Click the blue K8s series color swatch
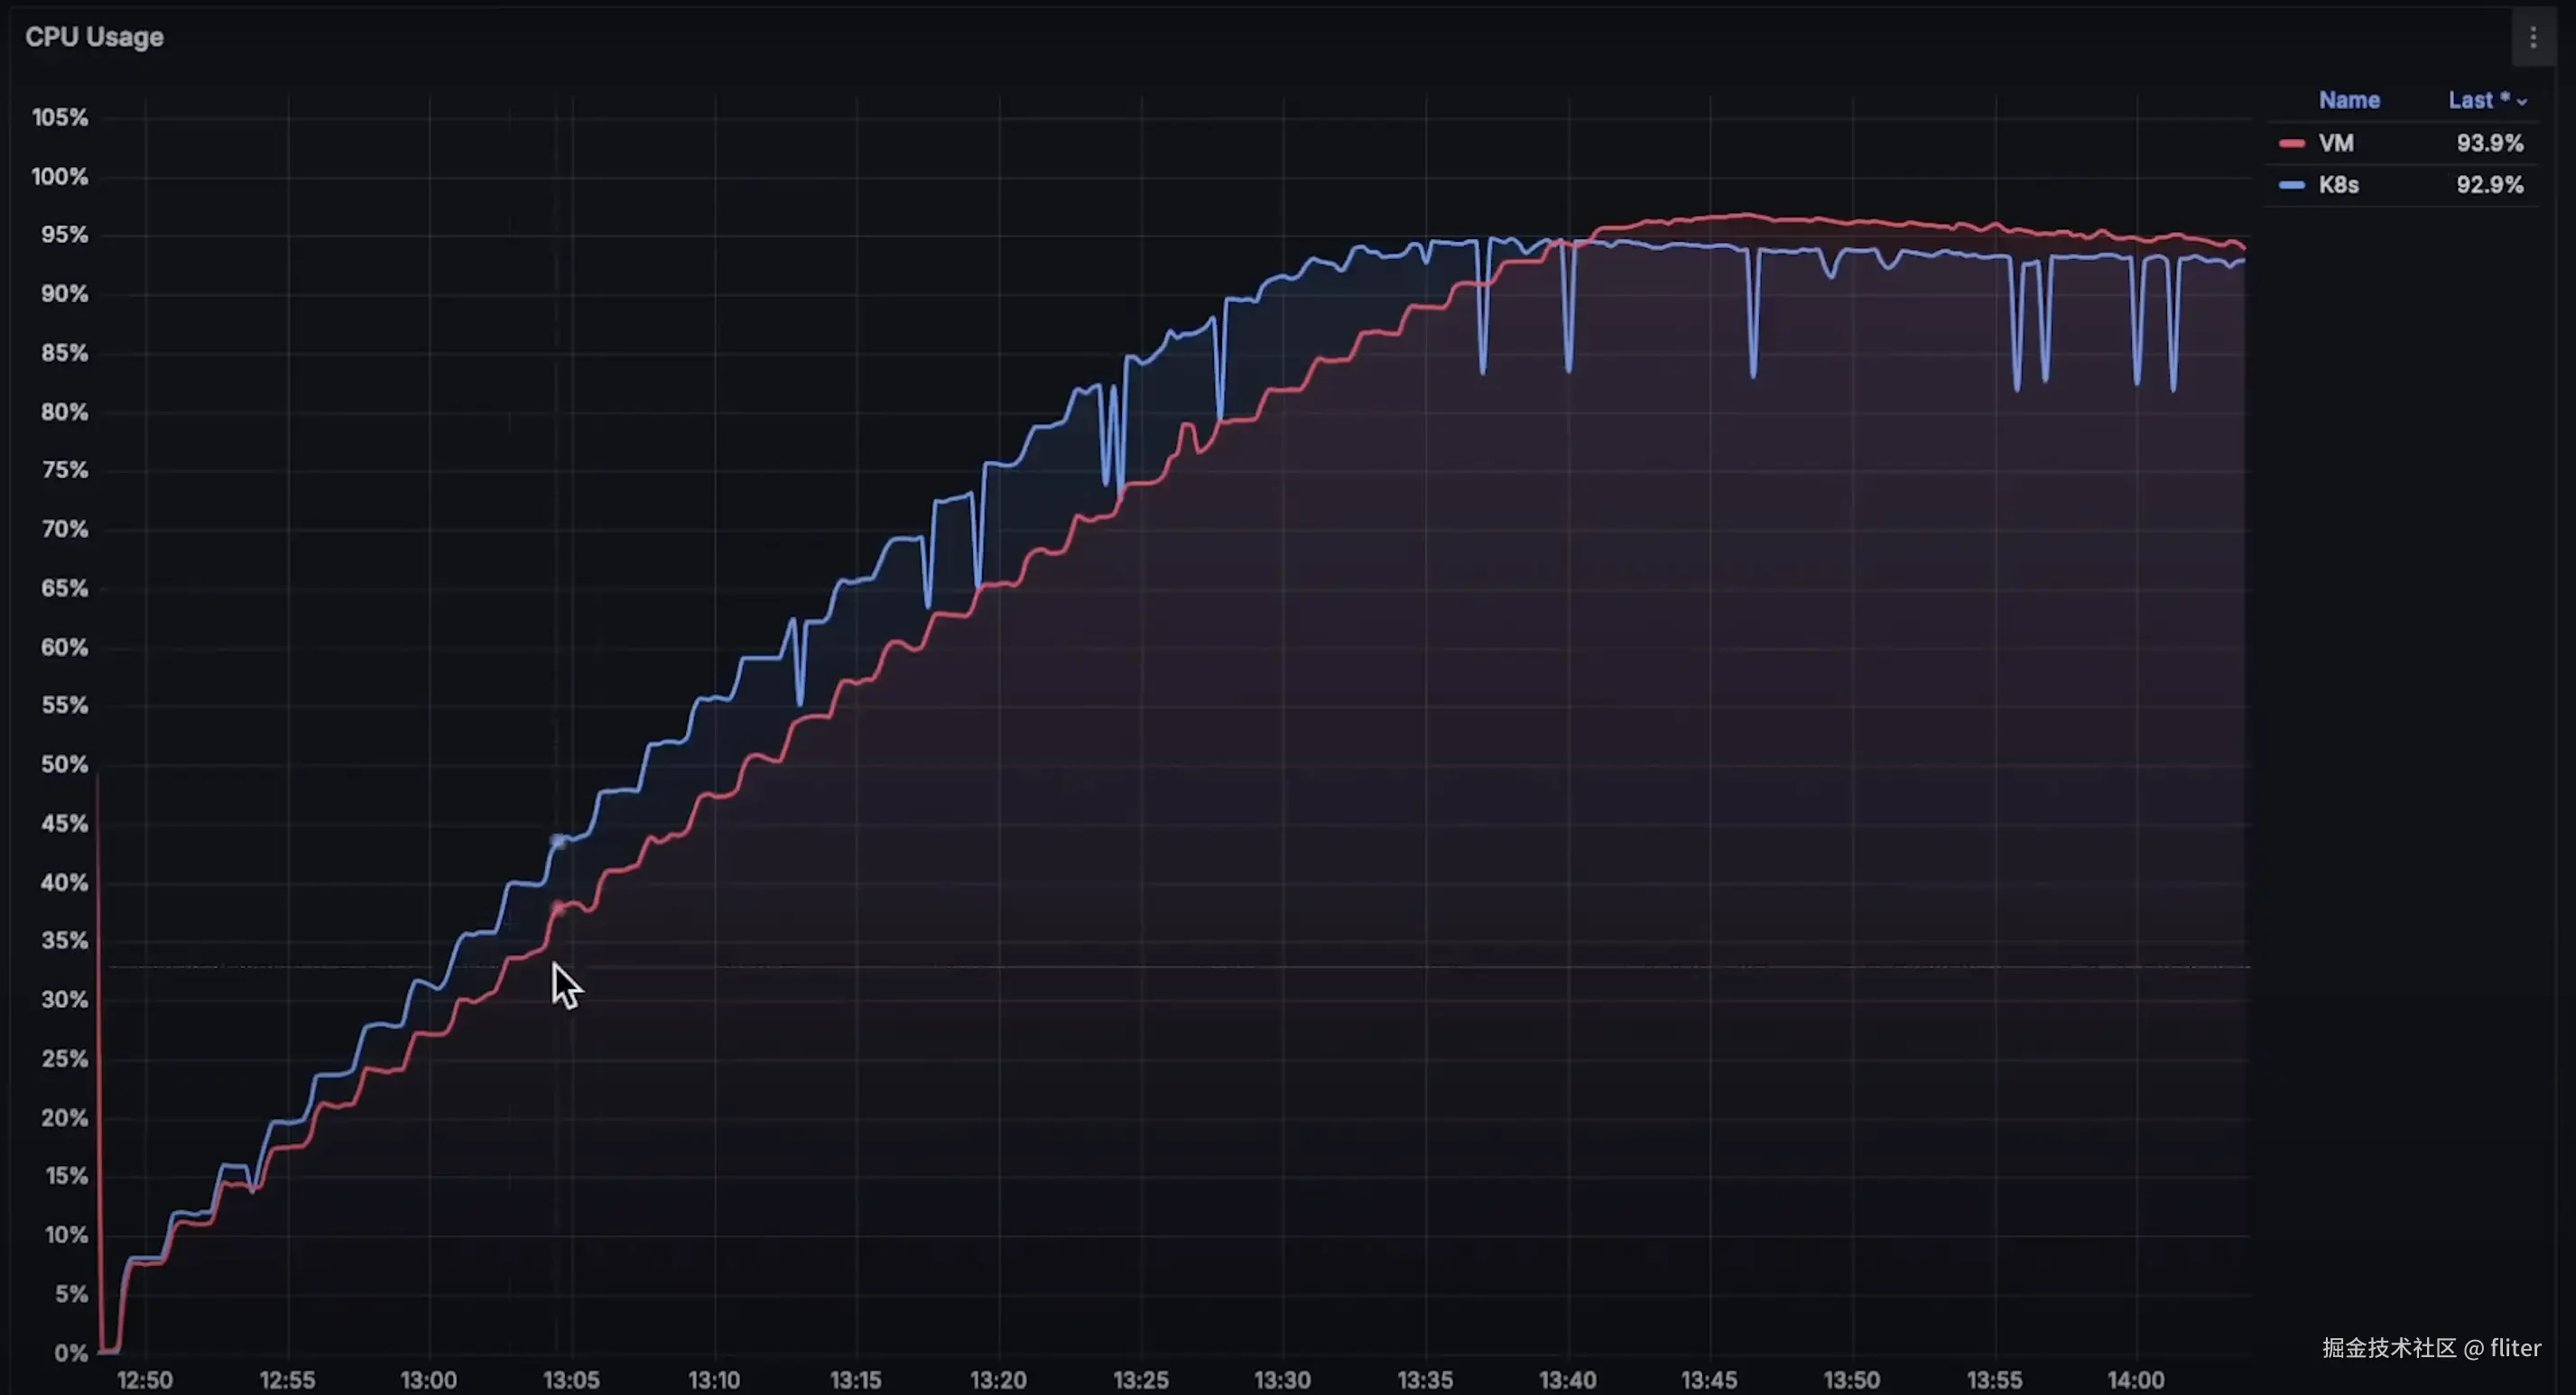The height and width of the screenshot is (1395, 2576). point(2291,185)
